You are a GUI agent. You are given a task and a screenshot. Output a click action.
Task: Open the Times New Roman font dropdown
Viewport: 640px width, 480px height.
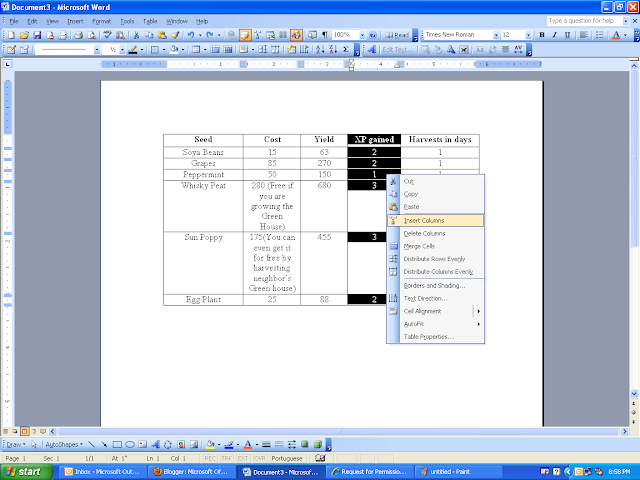[x=496, y=35]
